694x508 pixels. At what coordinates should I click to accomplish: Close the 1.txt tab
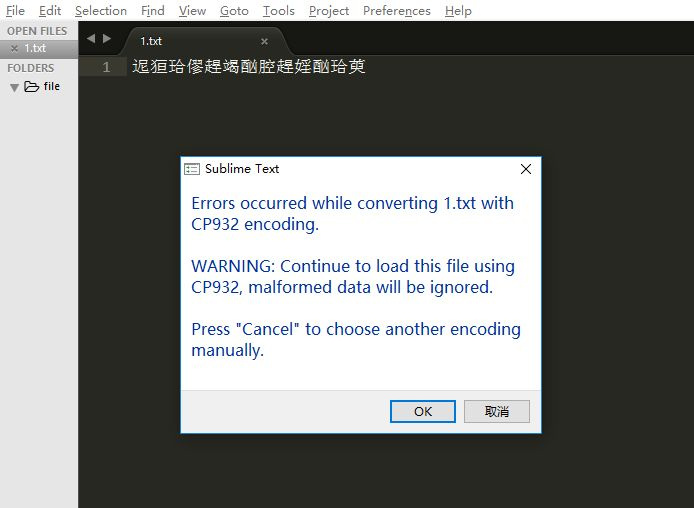pyautogui.click(x=264, y=42)
